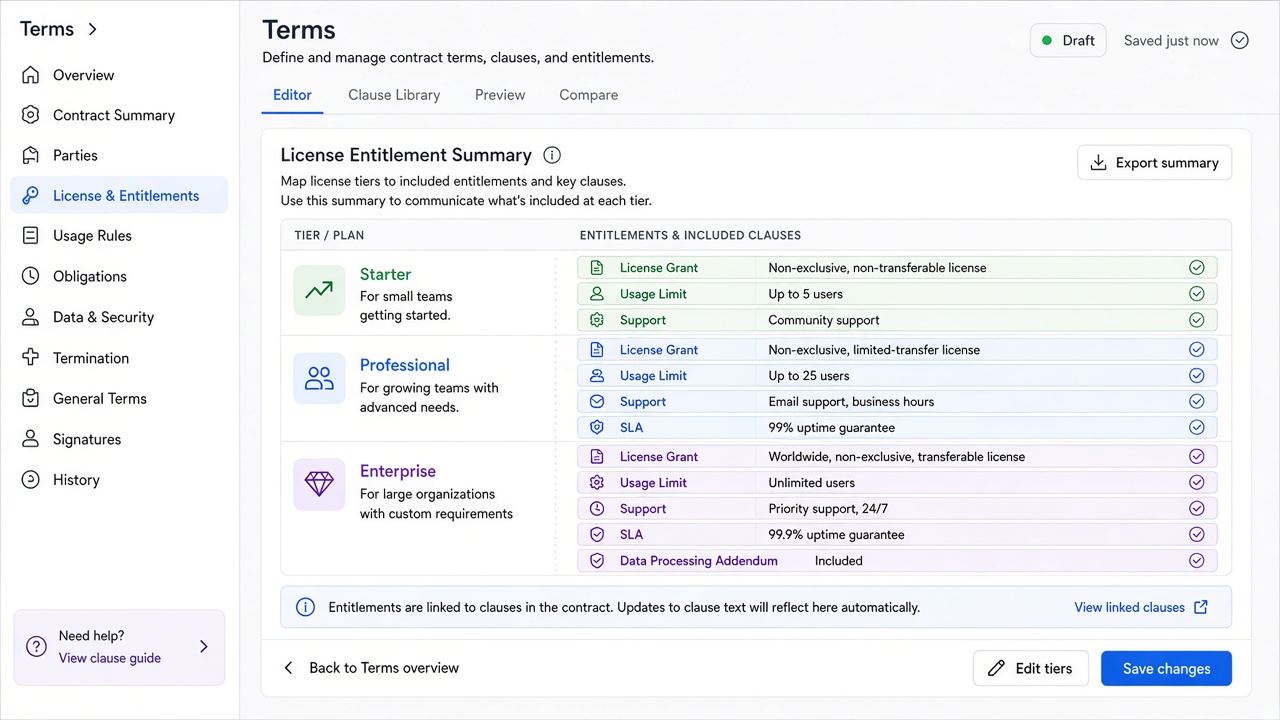Click the Enterprise tier diamond icon
This screenshot has width=1280, height=720.
tap(319, 484)
